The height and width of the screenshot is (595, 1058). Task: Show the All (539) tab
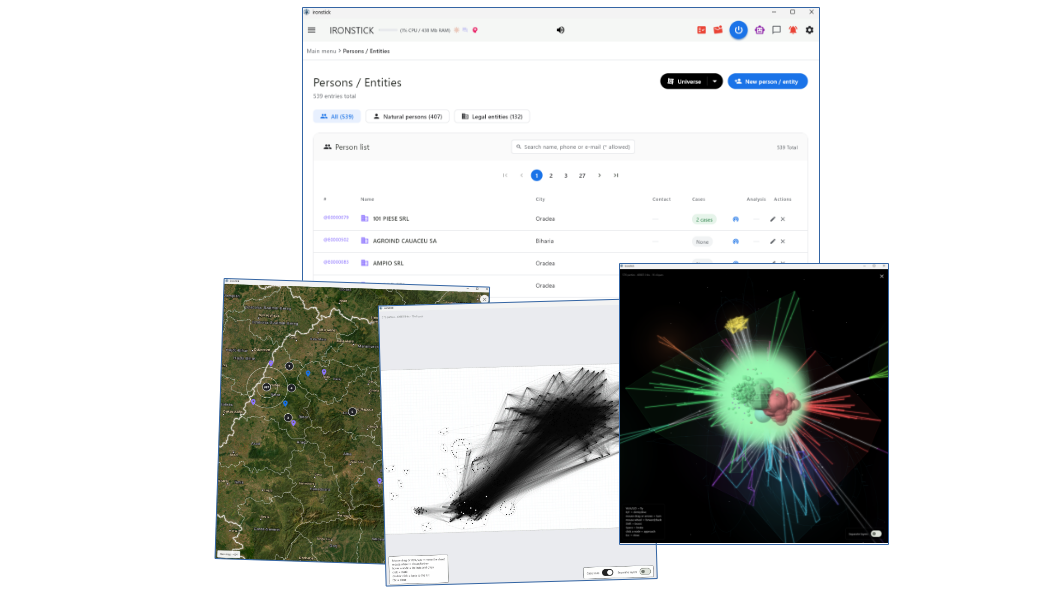click(337, 117)
